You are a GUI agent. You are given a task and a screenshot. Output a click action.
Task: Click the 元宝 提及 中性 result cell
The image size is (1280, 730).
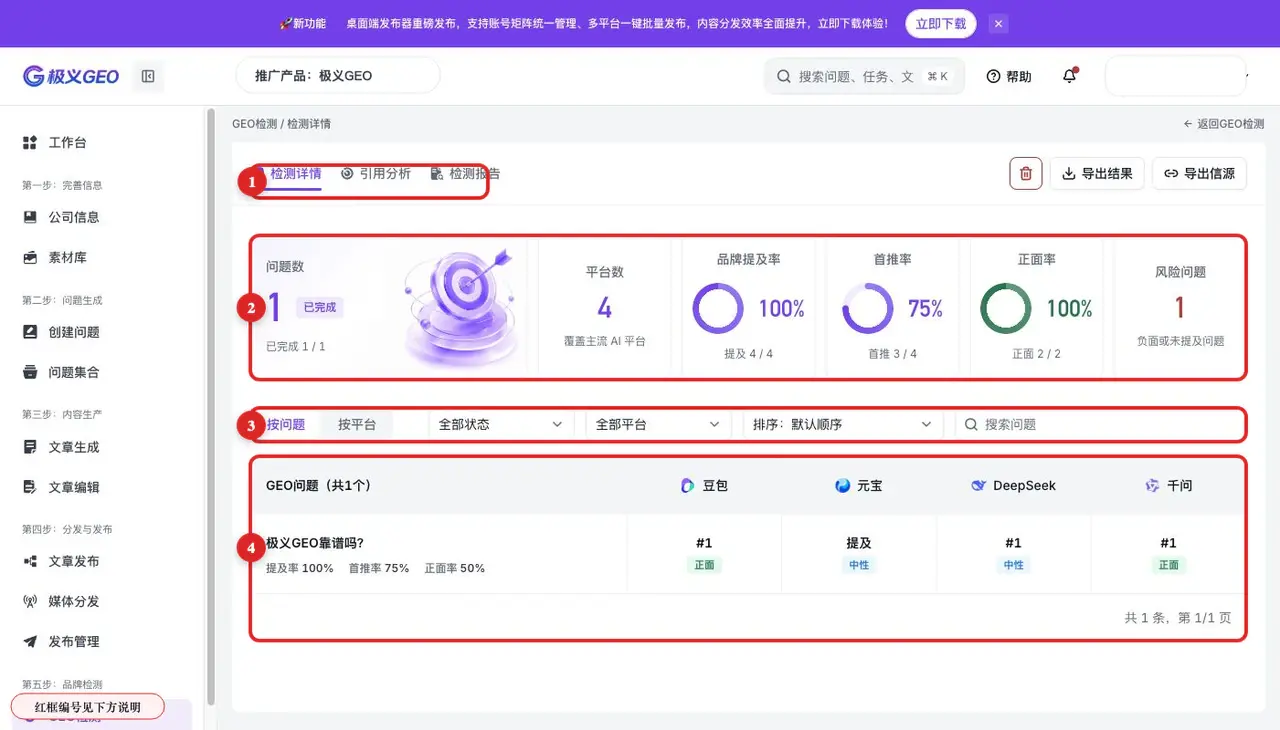(x=859, y=554)
